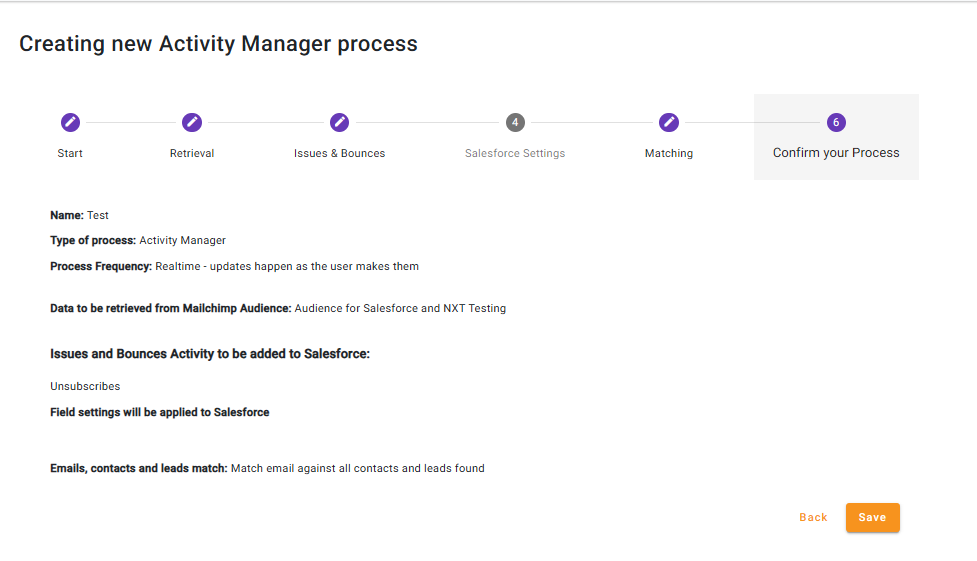The width and height of the screenshot is (977, 561).
Task: Select the Issues & Bounces pencil icon
Action: click(x=339, y=122)
